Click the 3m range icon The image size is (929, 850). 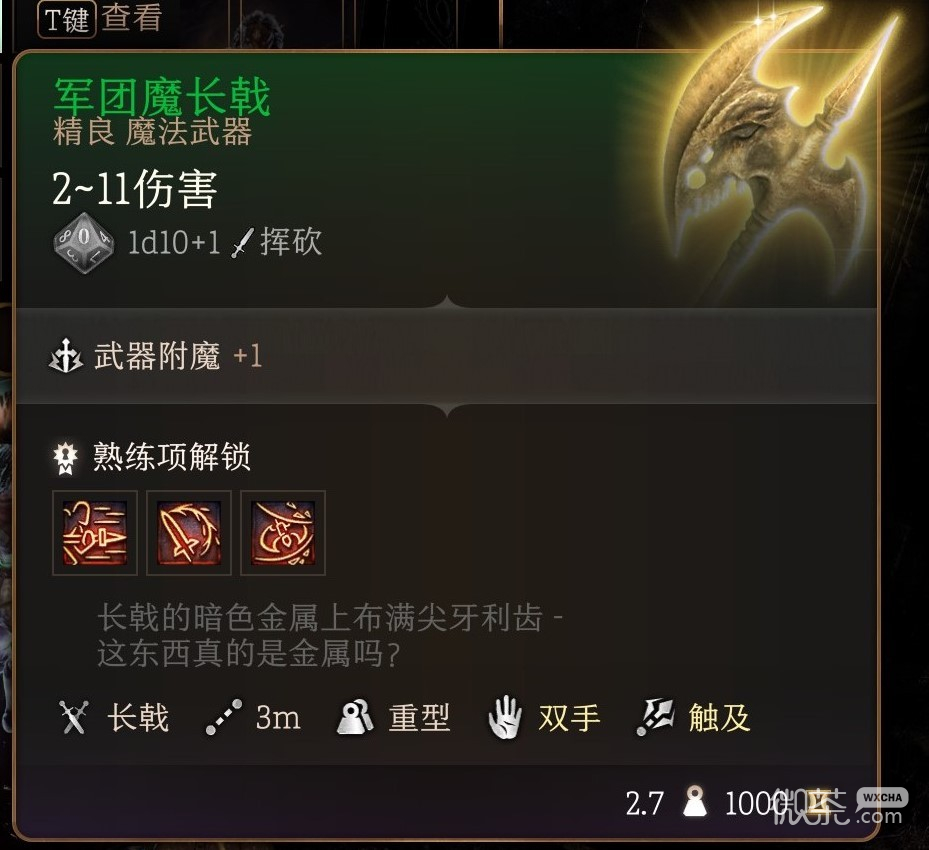223,717
